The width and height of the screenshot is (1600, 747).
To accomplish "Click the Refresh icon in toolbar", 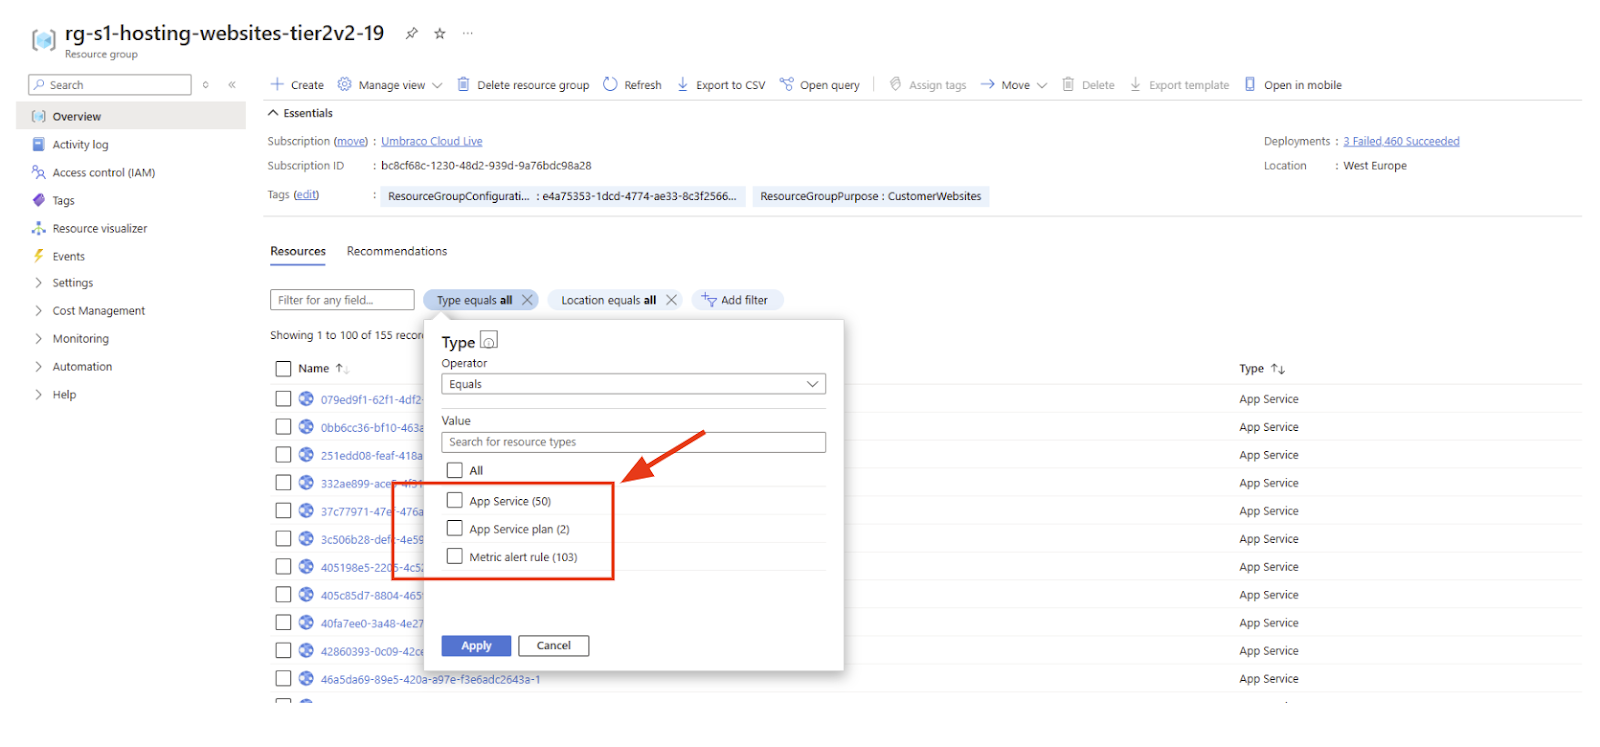I will pos(610,85).
